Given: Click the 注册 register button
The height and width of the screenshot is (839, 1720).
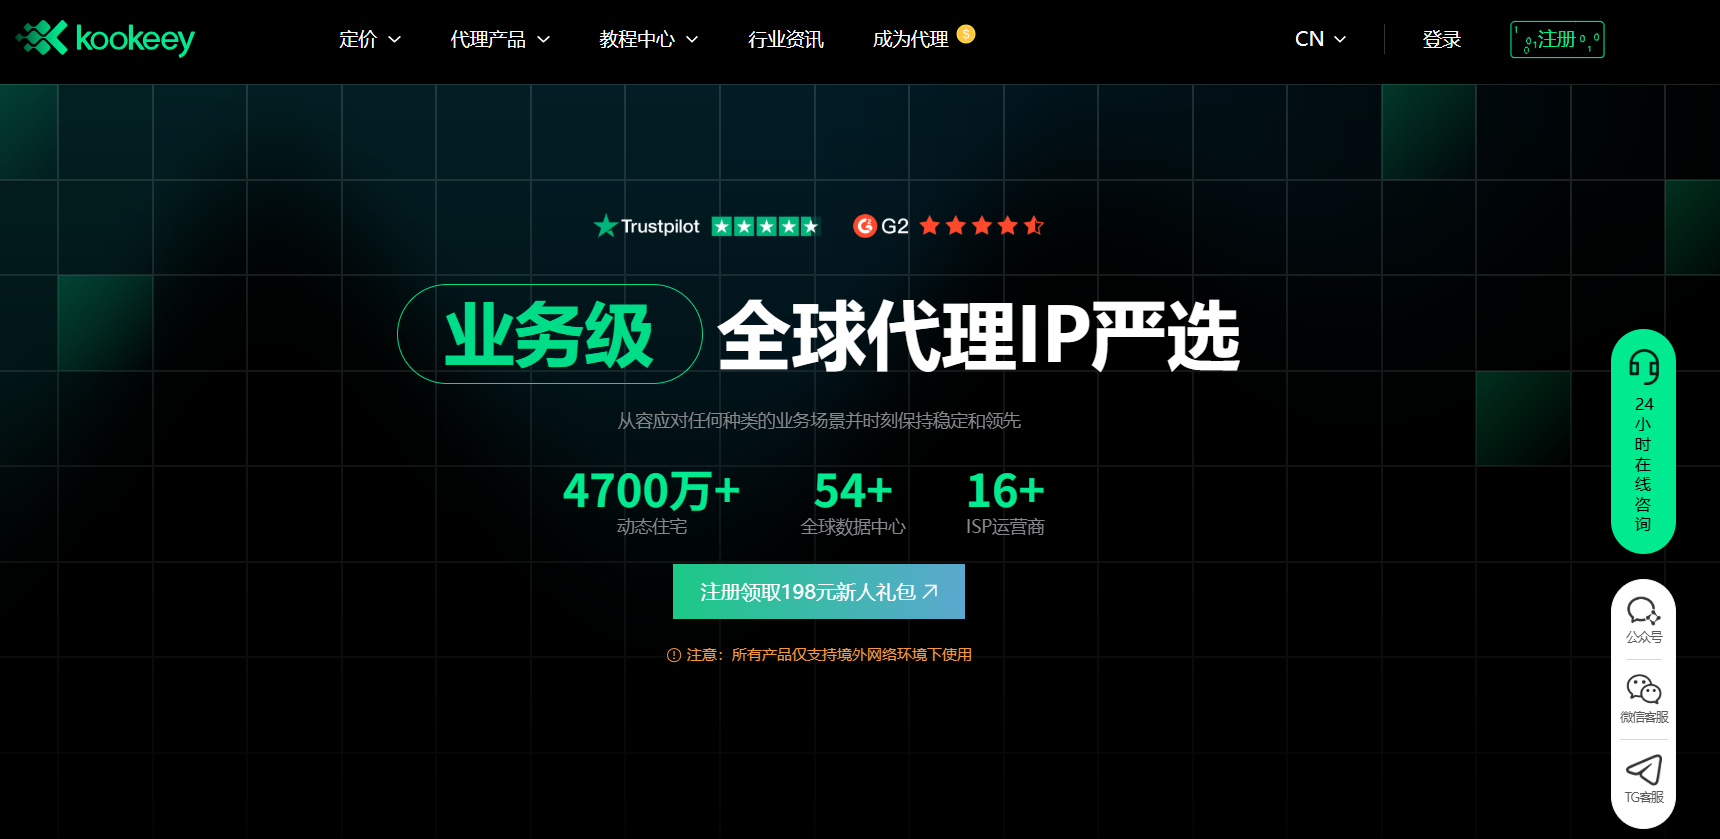Looking at the screenshot, I should click(x=1557, y=39).
